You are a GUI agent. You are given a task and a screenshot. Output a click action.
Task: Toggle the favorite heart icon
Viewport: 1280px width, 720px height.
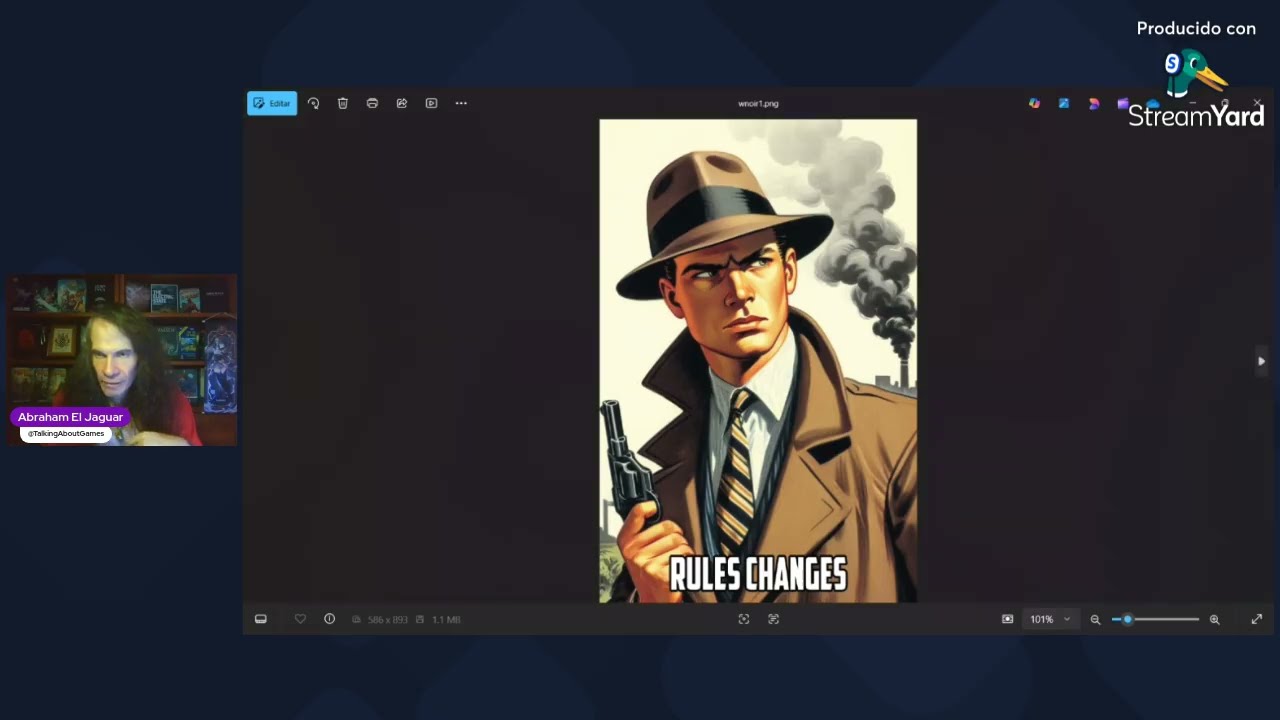(x=300, y=619)
